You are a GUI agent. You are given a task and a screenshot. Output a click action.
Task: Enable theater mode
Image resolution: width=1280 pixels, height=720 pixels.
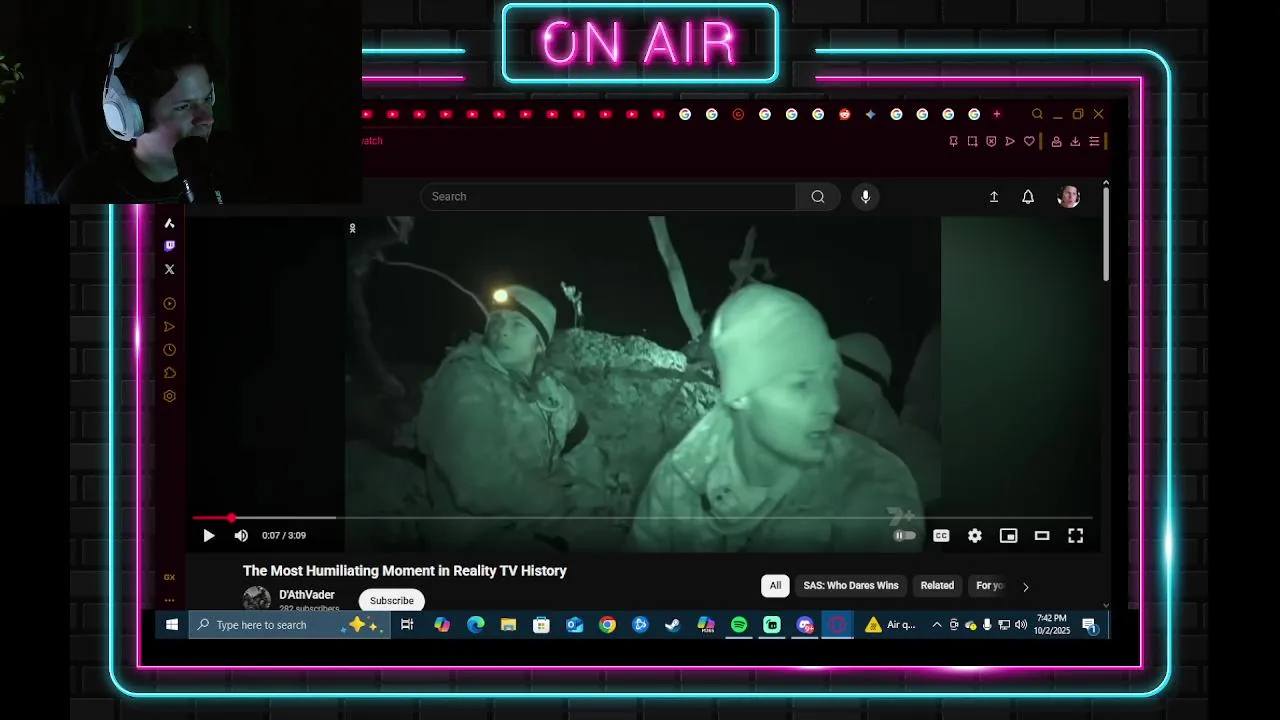(1042, 536)
